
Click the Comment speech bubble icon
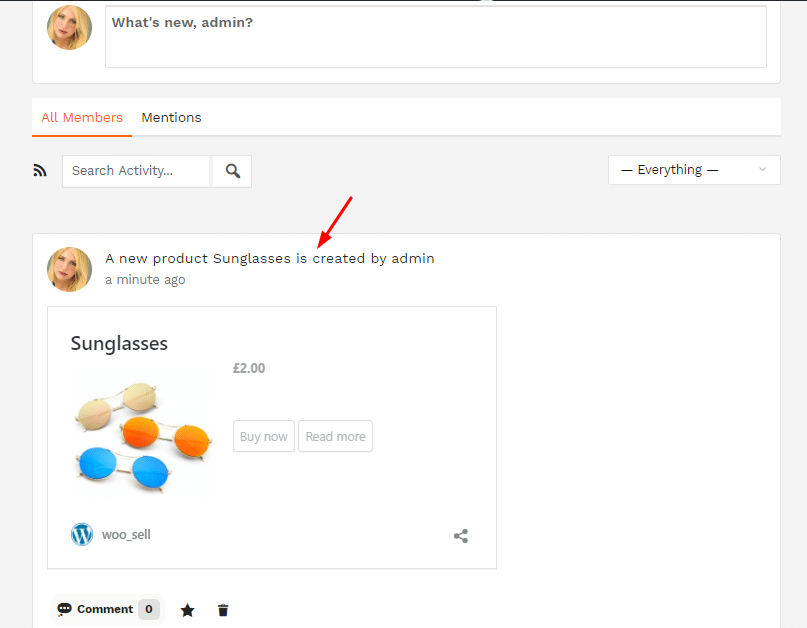[x=64, y=609]
